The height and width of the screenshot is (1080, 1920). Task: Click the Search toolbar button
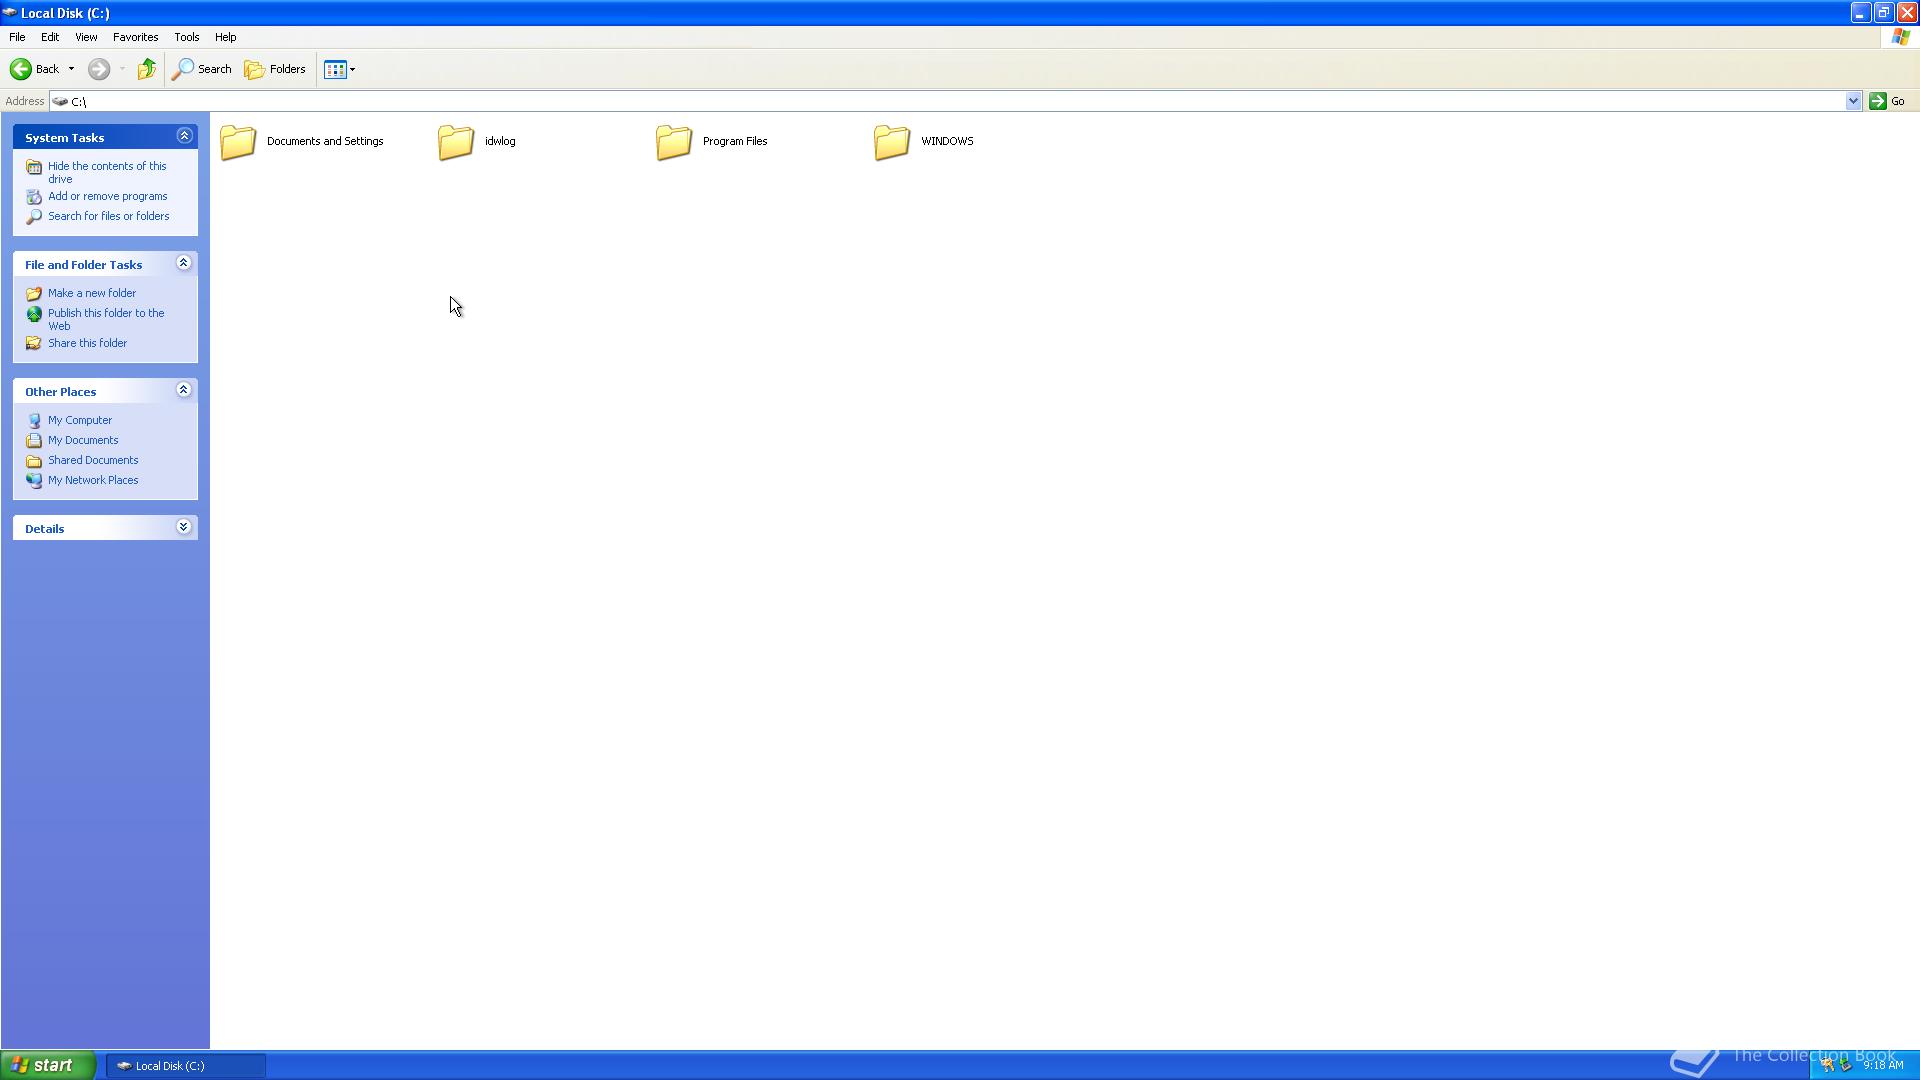point(203,69)
